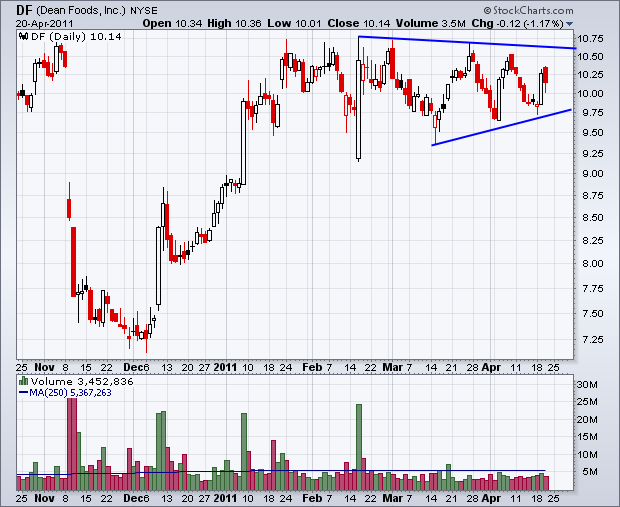Click the 7.25 price axis label
This screenshot has width=620, height=507.
593,340
